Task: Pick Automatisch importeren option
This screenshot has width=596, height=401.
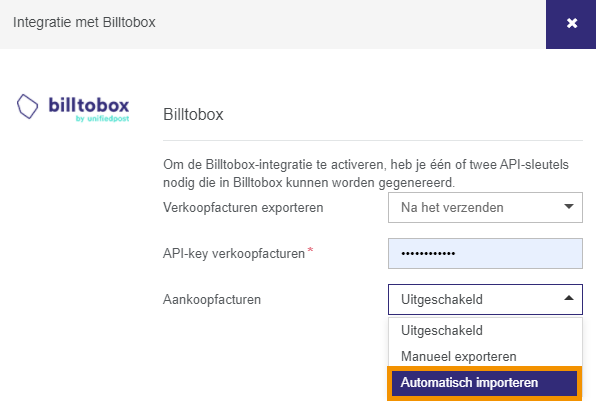Action: tap(484, 383)
